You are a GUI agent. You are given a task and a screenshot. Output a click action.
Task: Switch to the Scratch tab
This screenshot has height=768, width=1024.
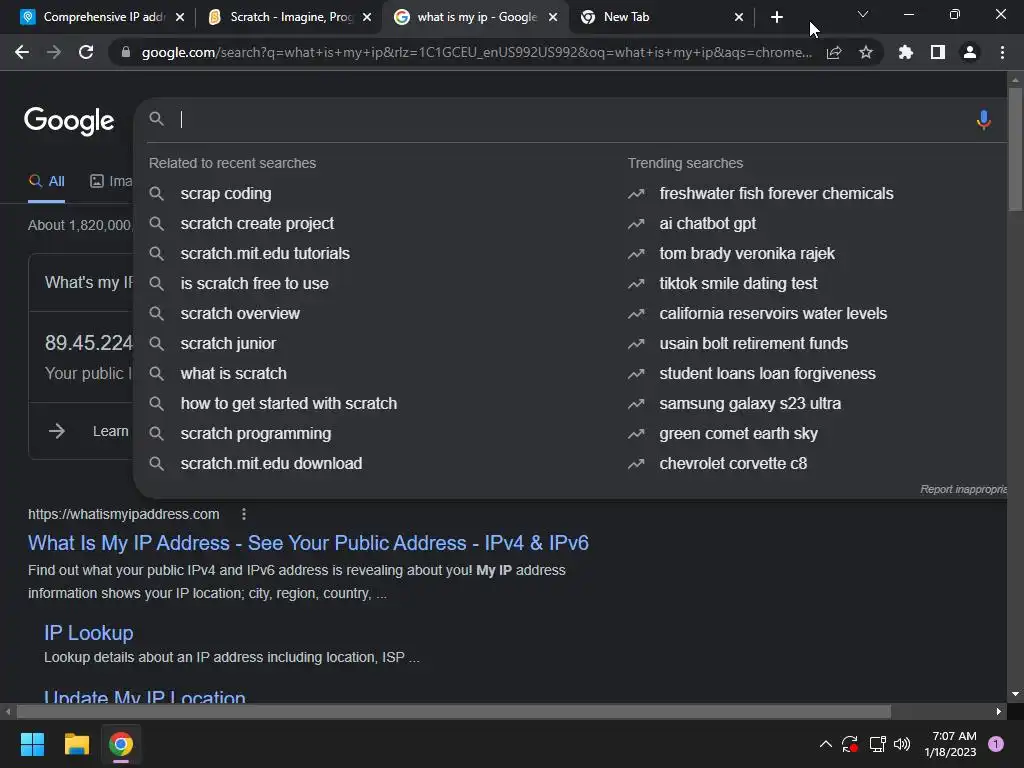[x=290, y=17]
